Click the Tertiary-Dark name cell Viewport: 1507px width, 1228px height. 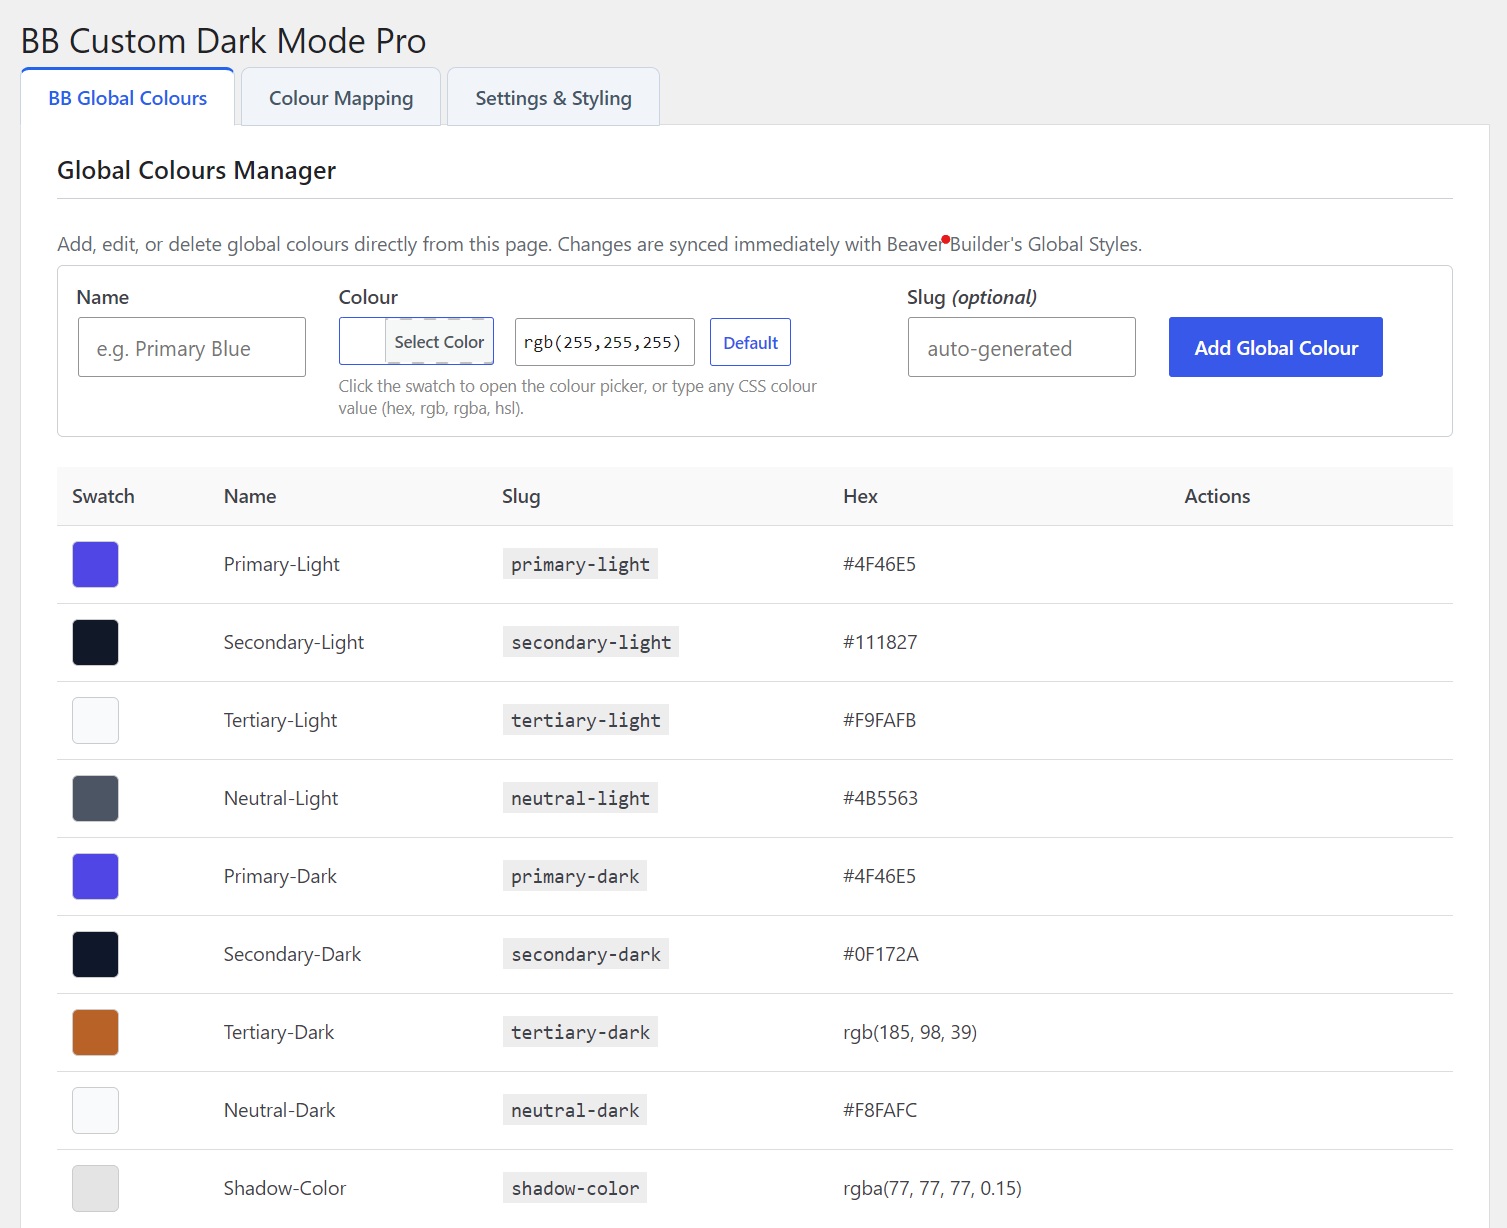pos(279,1032)
